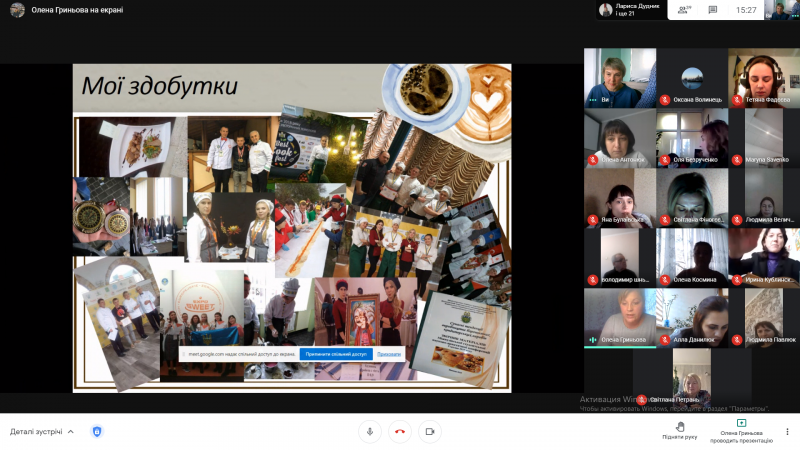This screenshot has height=450, width=800.
Task: Select Людмила Велич participant tile
Action: [764, 198]
